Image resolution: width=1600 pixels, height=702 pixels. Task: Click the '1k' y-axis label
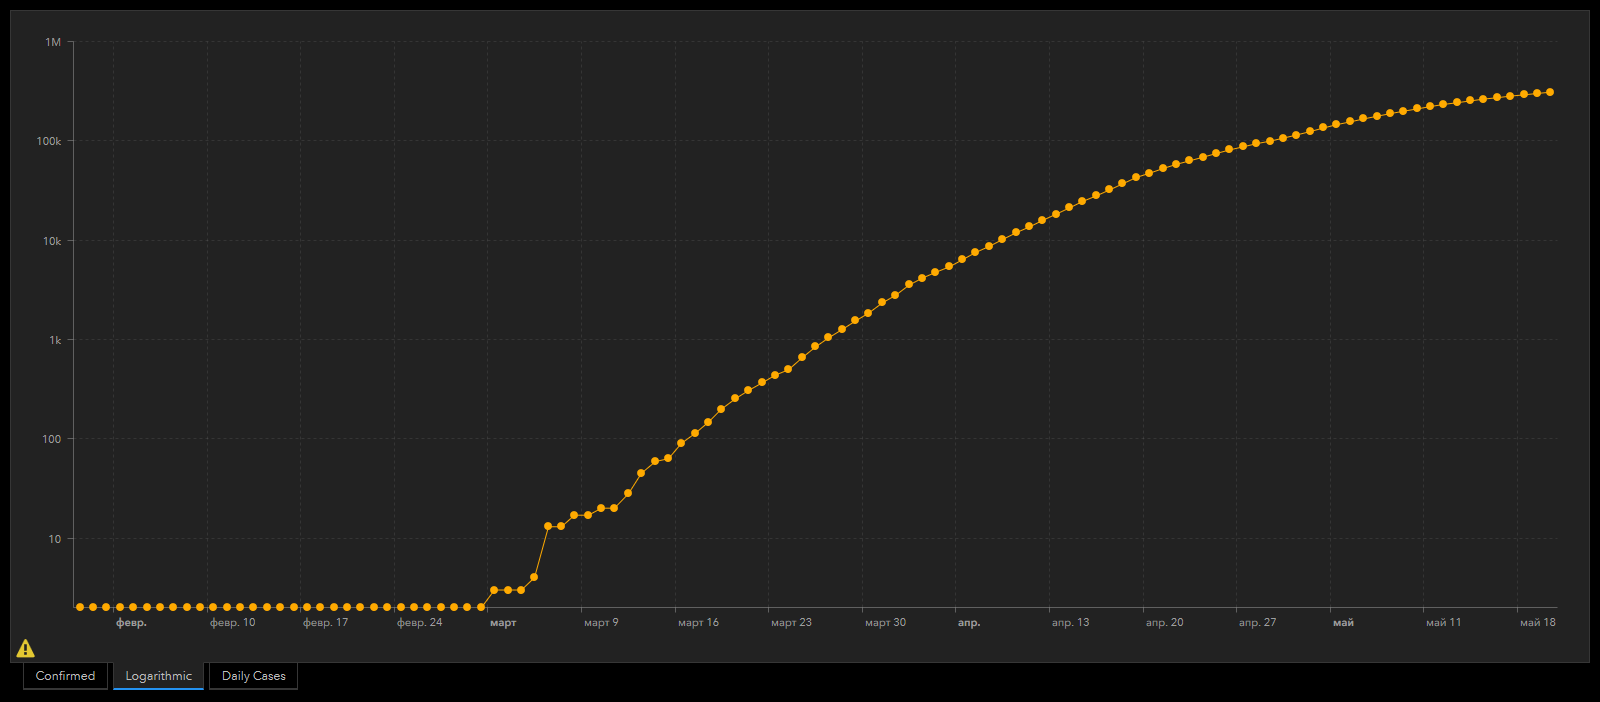55,340
